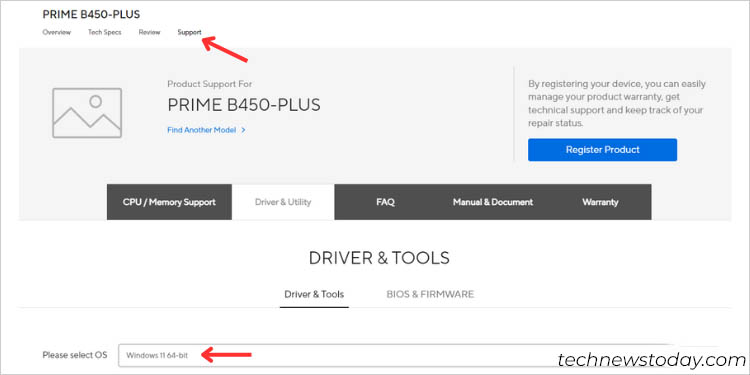Open the Overview tab
The height and width of the screenshot is (375, 750).
tap(56, 33)
